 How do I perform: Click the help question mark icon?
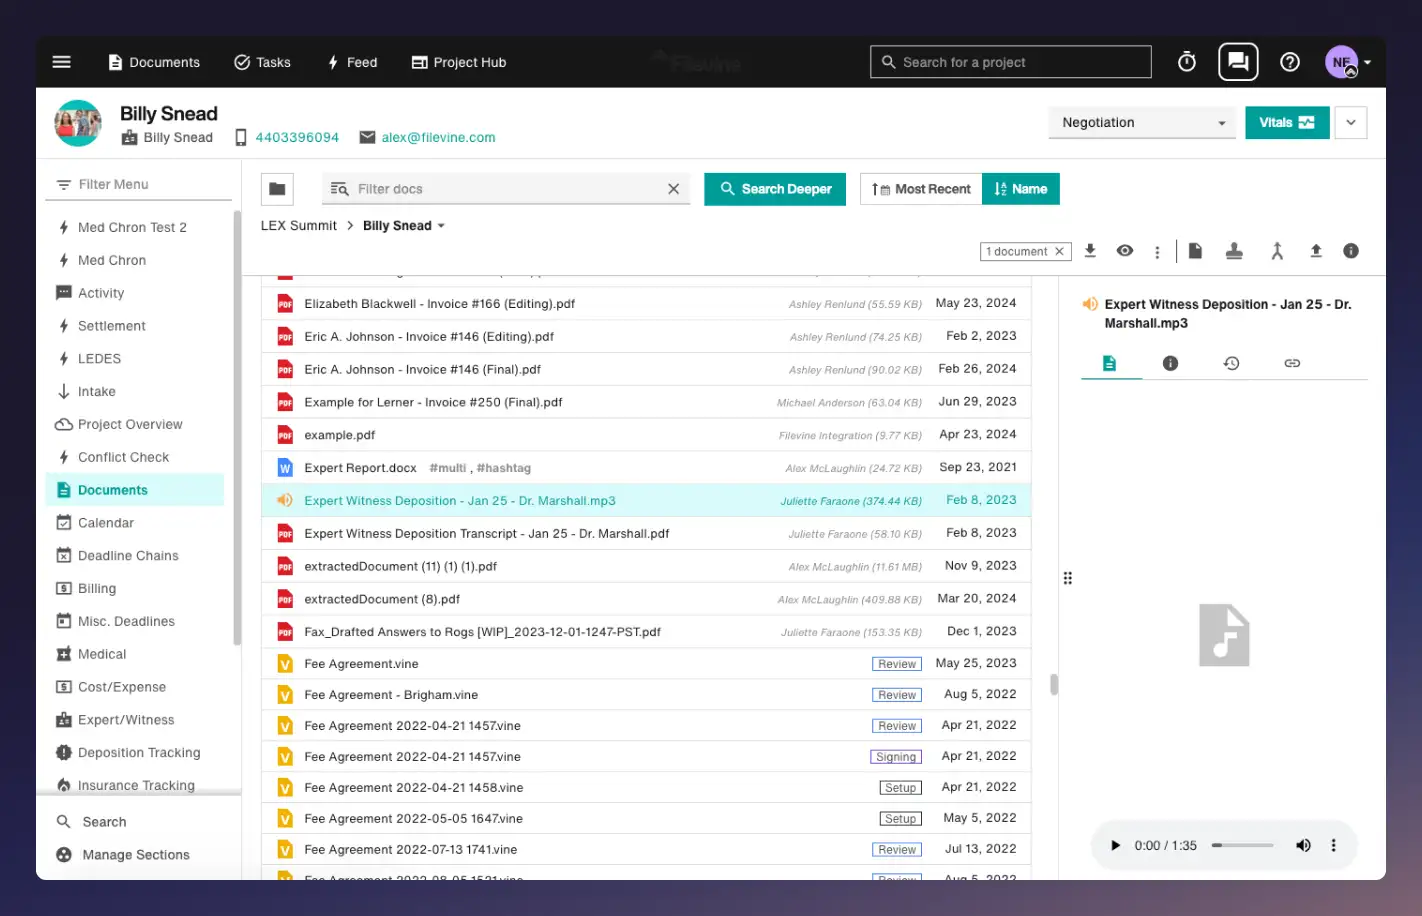1289,61
